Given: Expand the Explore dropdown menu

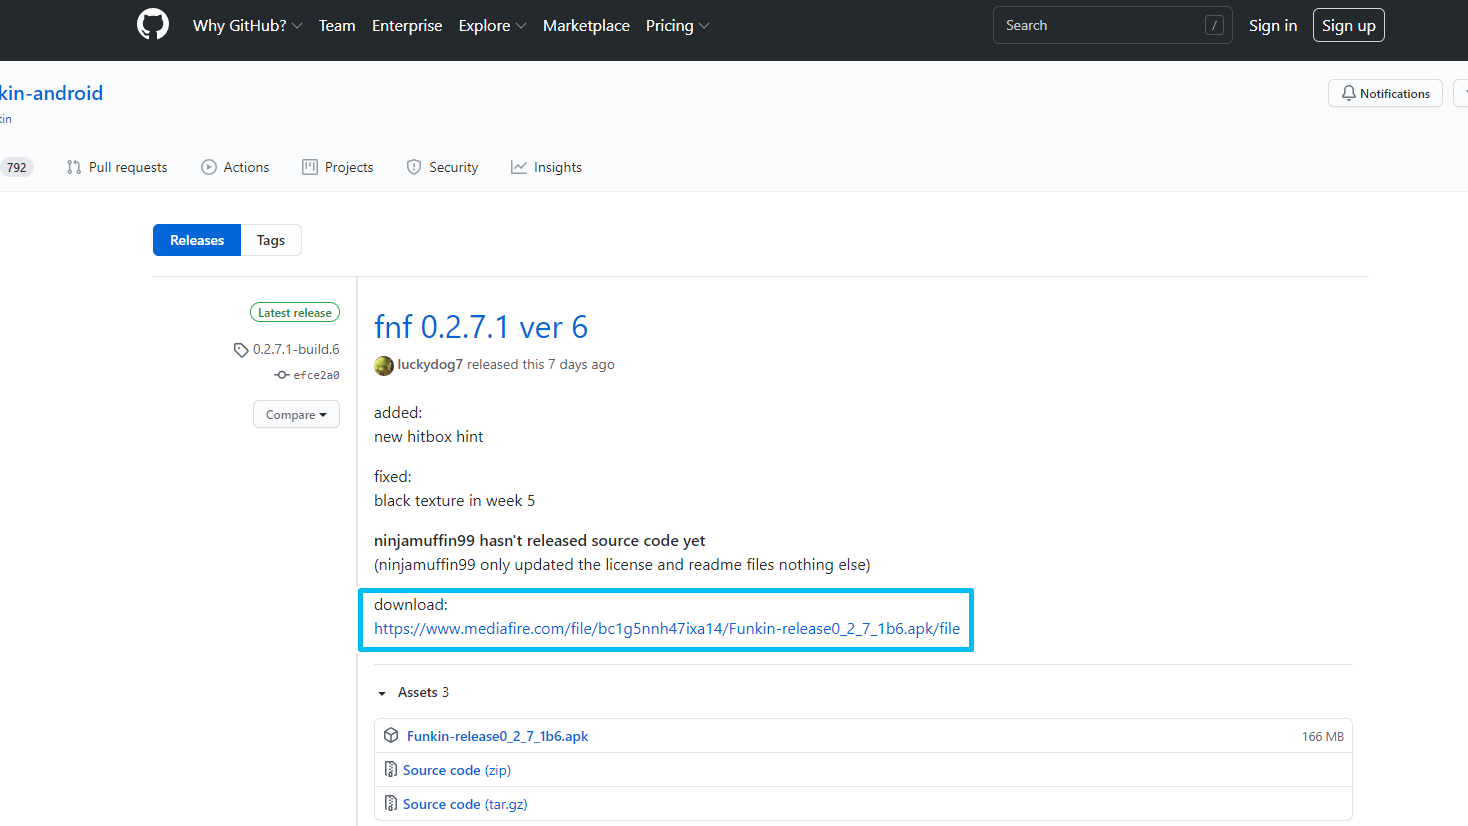Looking at the screenshot, I should click(492, 26).
